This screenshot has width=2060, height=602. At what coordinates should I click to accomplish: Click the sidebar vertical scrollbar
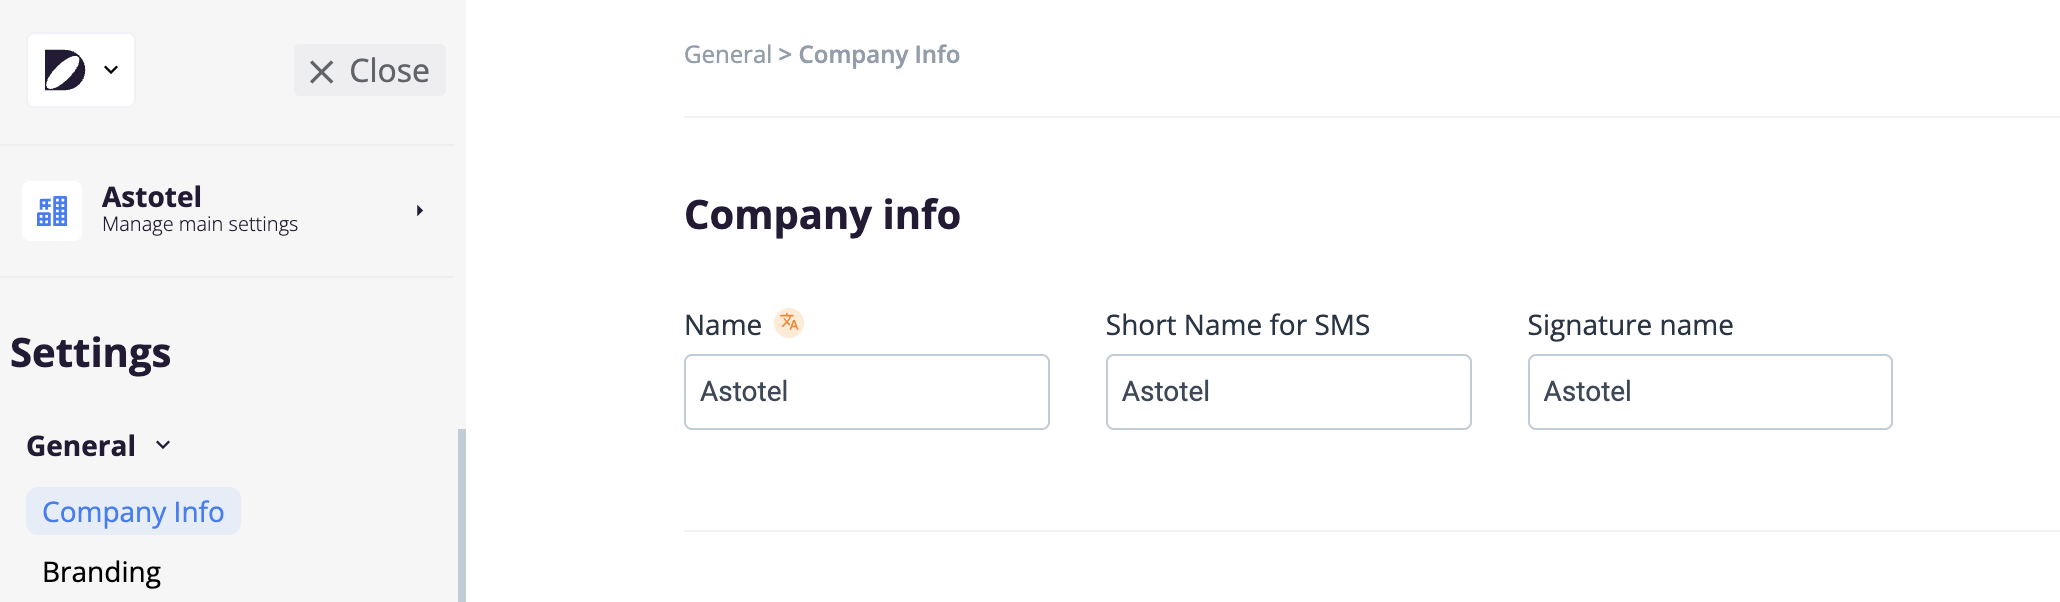click(x=461, y=515)
